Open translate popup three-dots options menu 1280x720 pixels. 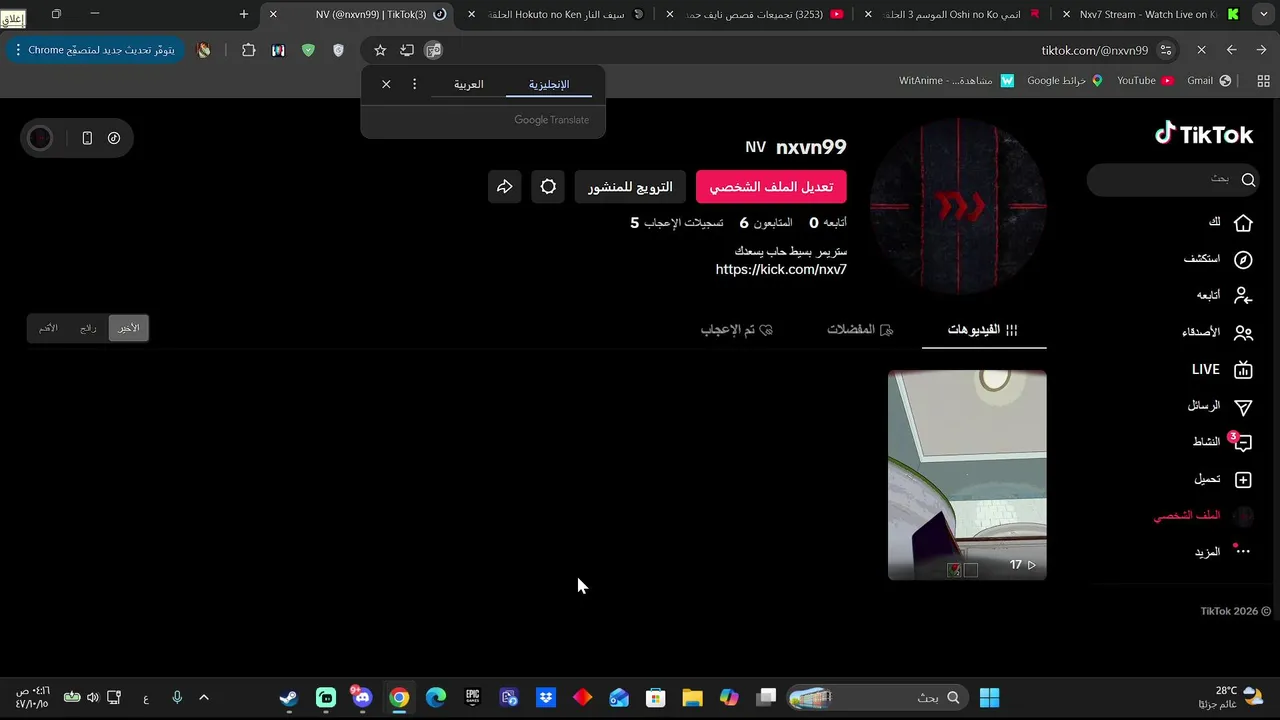pyautogui.click(x=414, y=84)
